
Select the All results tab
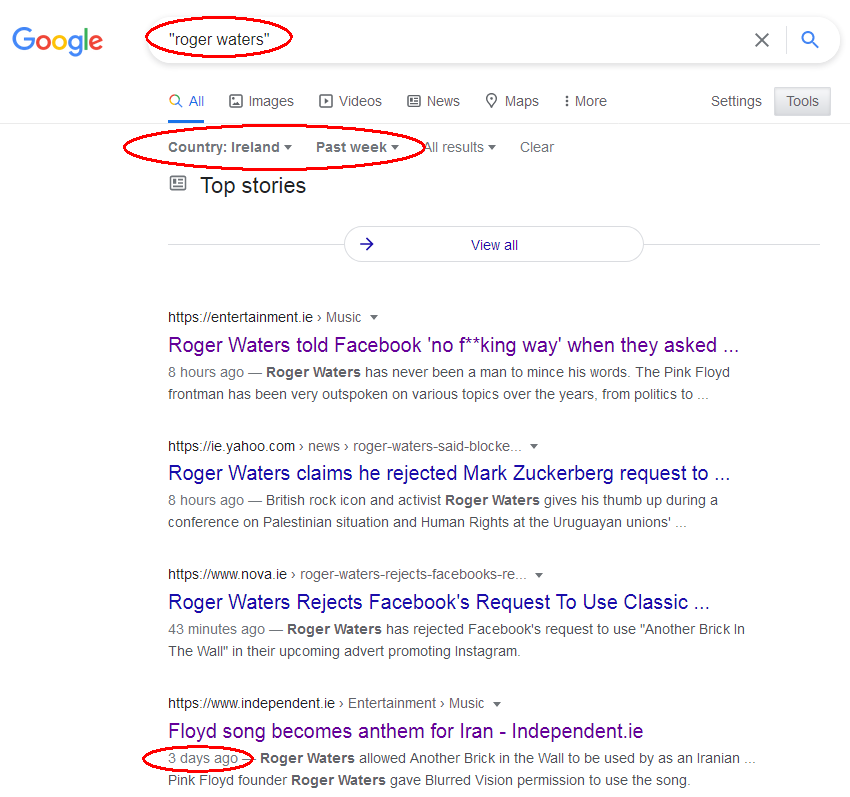[186, 101]
